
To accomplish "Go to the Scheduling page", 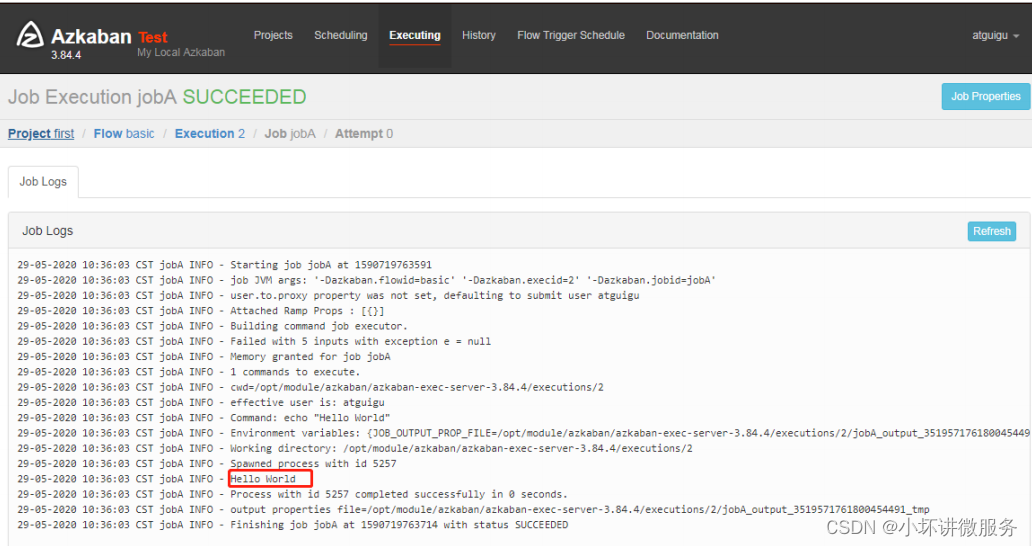I will [340, 36].
